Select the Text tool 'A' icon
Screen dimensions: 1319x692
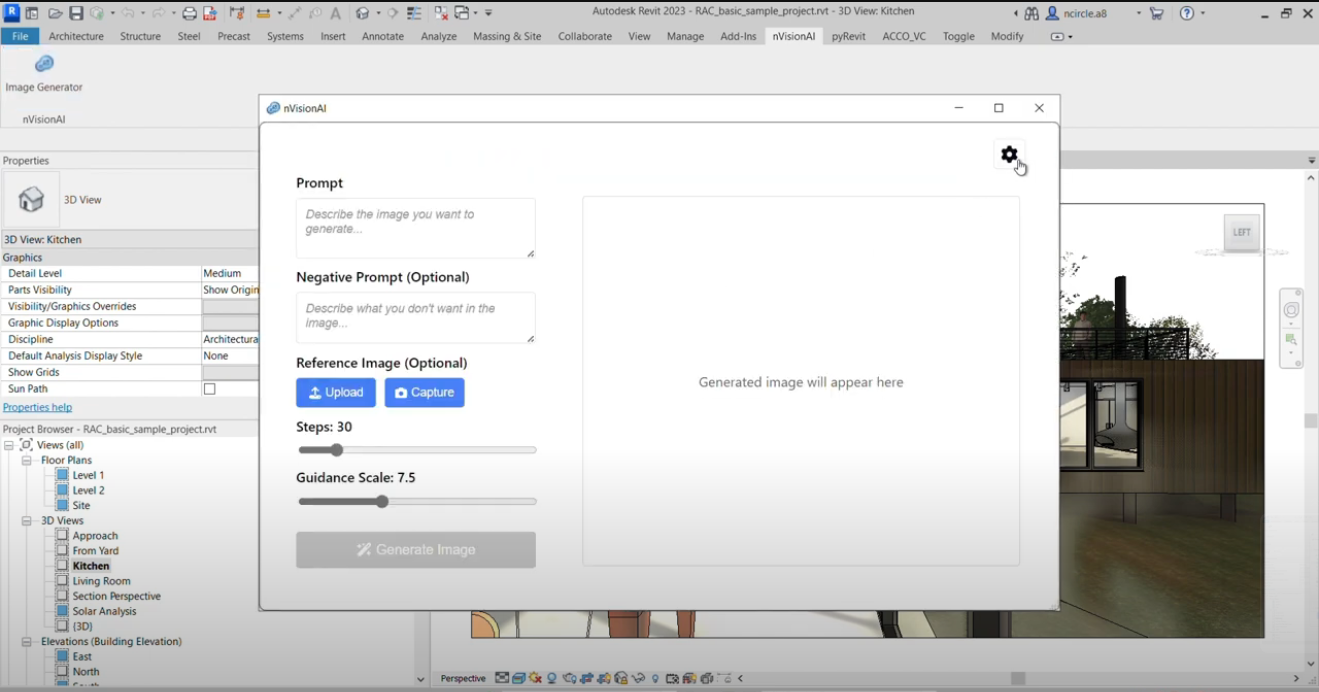click(x=335, y=13)
